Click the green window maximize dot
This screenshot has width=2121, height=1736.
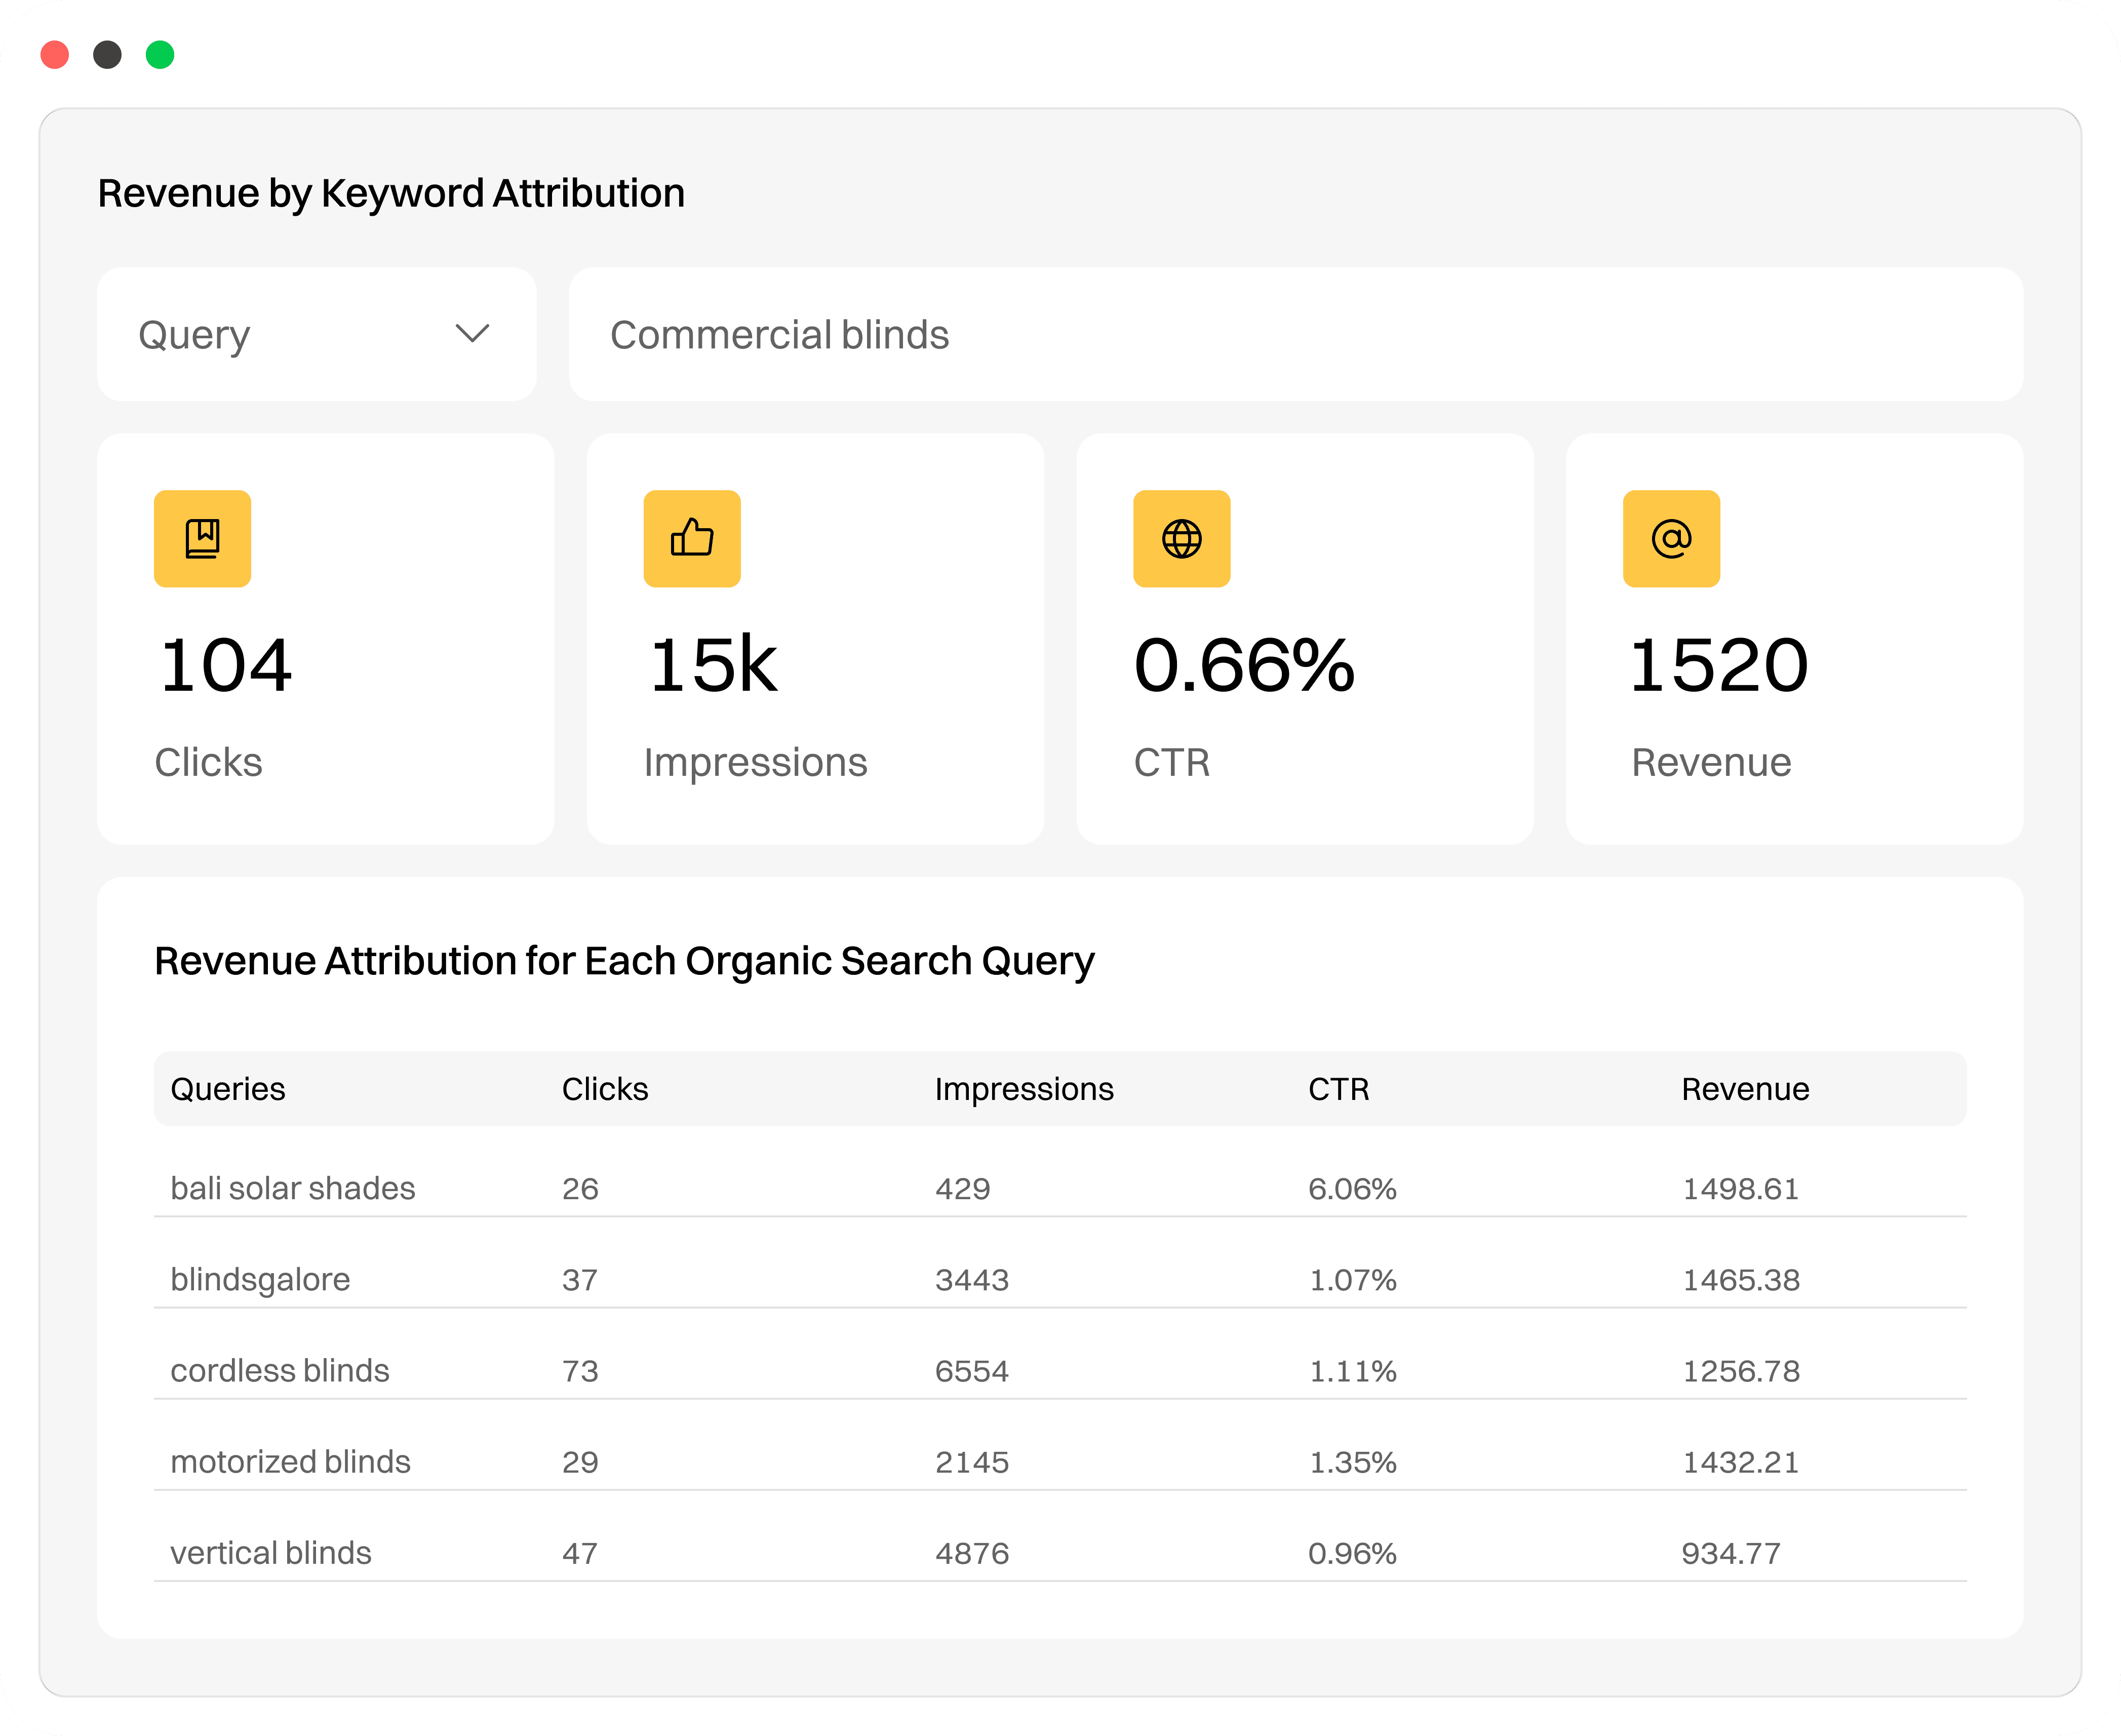[x=160, y=55]
